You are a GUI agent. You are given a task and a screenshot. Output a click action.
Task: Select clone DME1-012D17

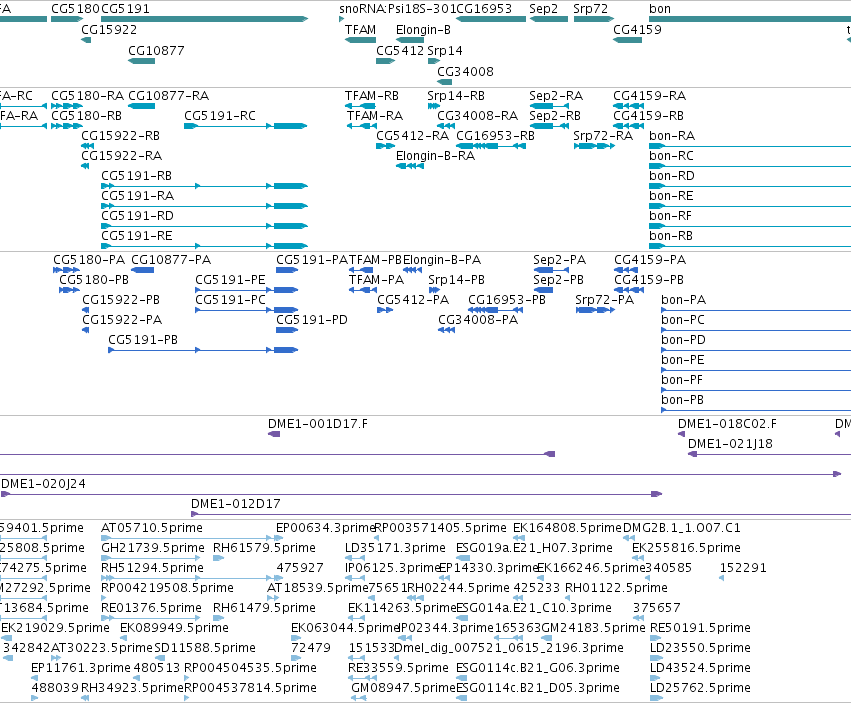[x=521, y=514]
